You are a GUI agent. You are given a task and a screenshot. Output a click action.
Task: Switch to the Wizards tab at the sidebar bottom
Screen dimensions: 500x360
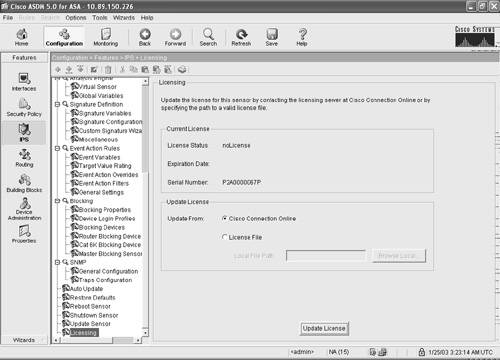pos(24,340)
